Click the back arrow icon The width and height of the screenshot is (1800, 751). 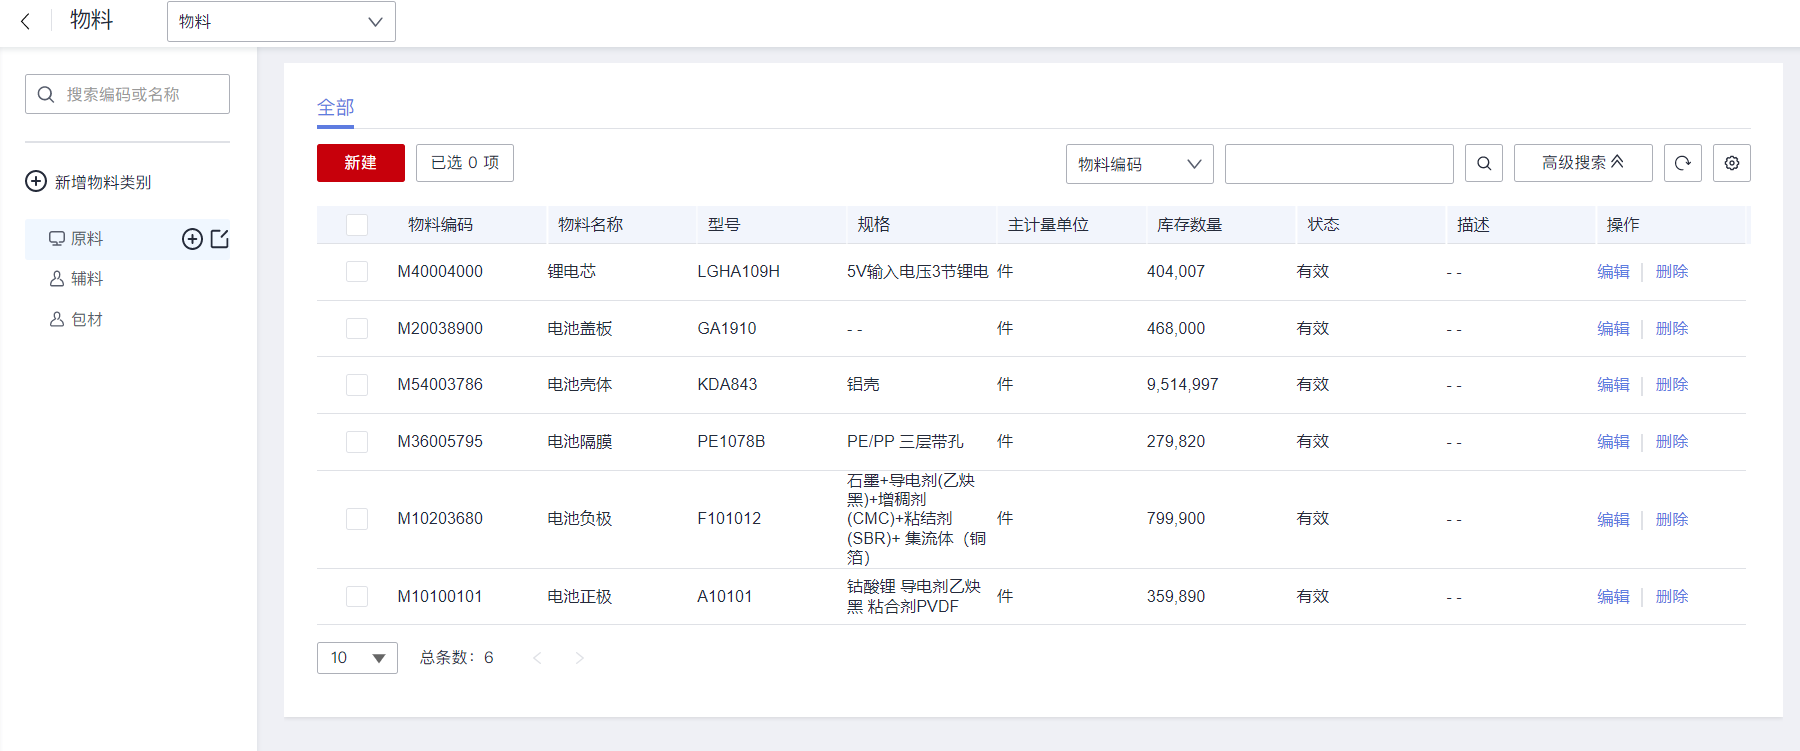coord(25,21)
